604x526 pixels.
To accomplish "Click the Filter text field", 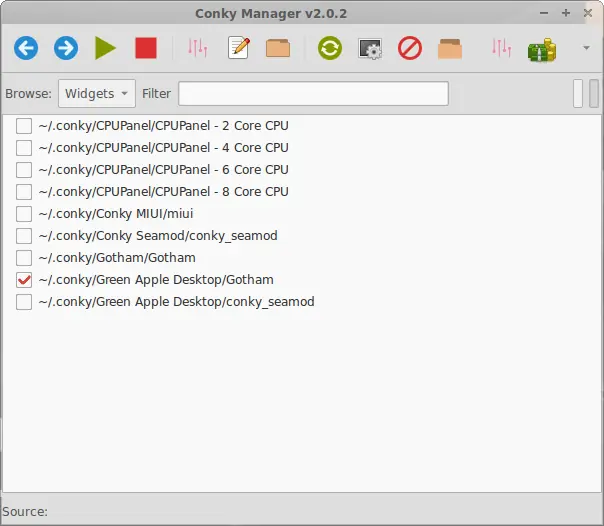I will click(313, 93).
